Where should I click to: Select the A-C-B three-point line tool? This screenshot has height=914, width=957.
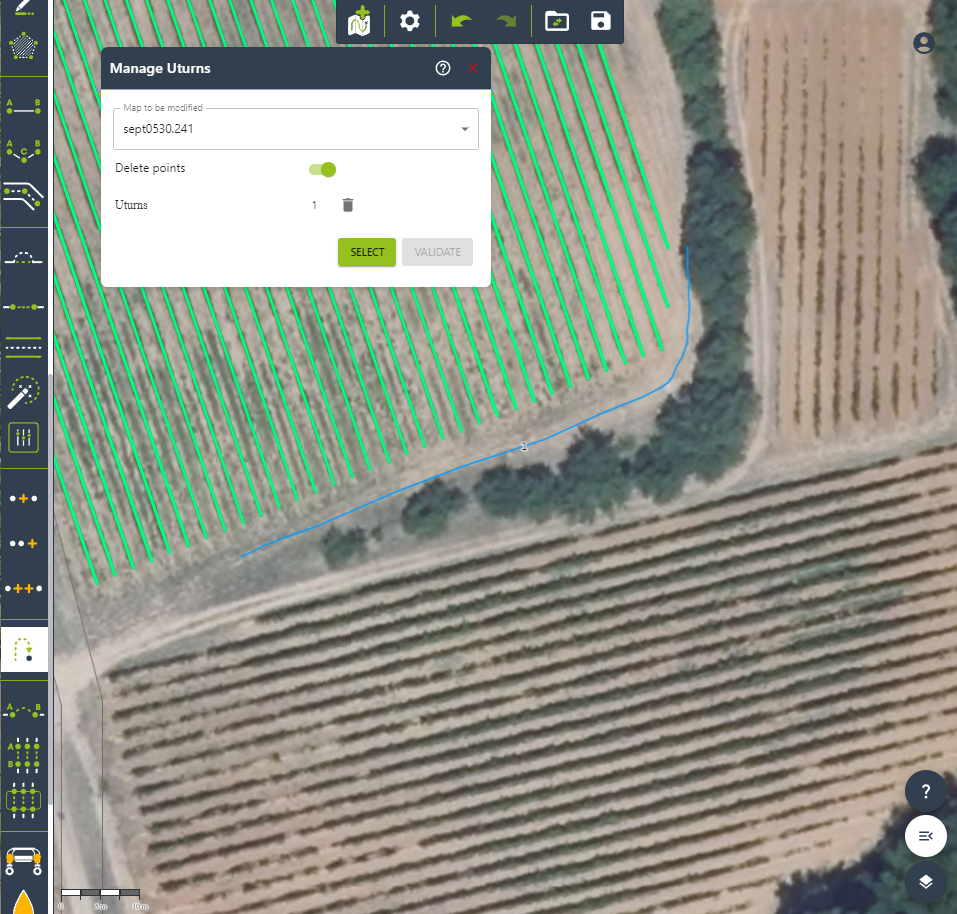(x=23, y=150)
